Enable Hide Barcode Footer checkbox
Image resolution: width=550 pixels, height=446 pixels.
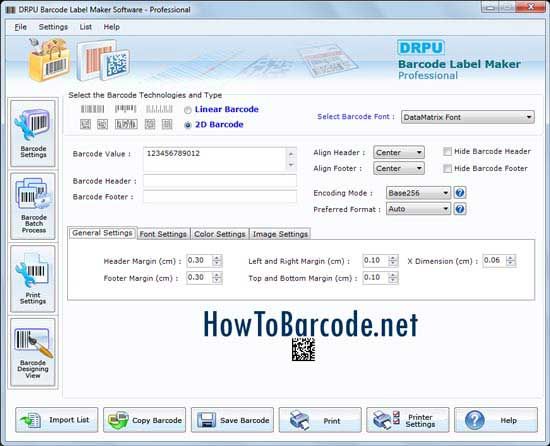(x=447, y=169)
